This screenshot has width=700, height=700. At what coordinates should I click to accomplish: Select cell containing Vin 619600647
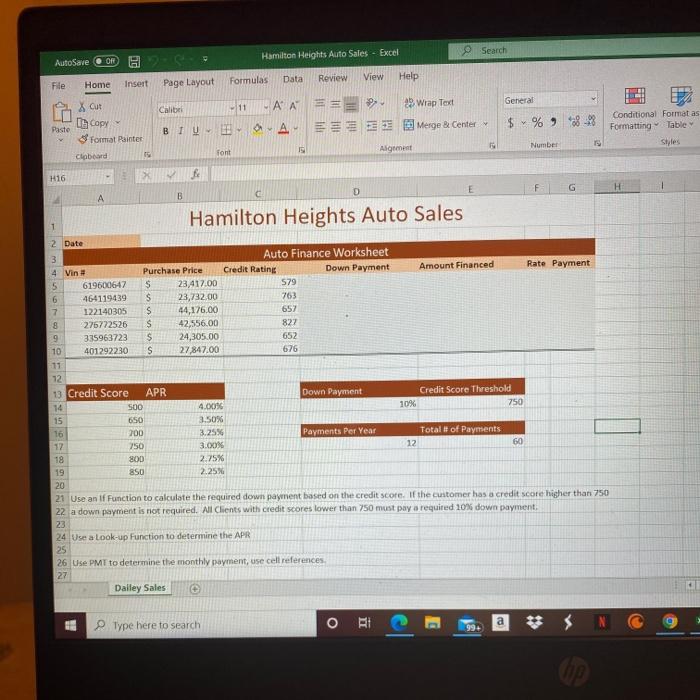click(x=104, y=285)
